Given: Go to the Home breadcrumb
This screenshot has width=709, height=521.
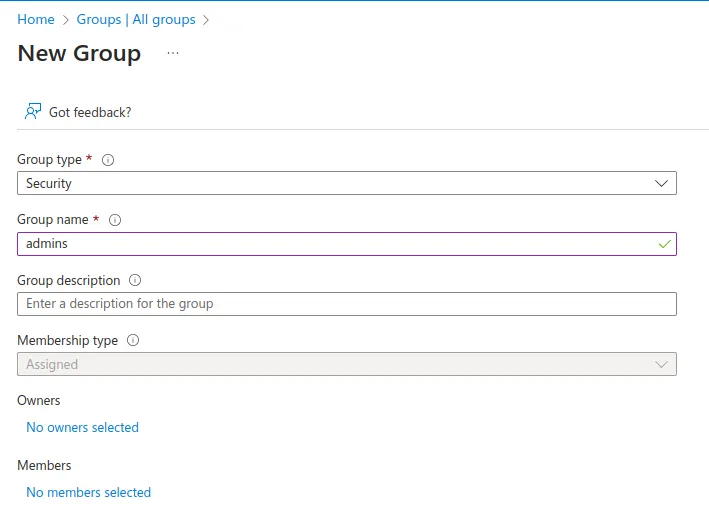Looking at the screenshot, I should [x=36, y=20].
